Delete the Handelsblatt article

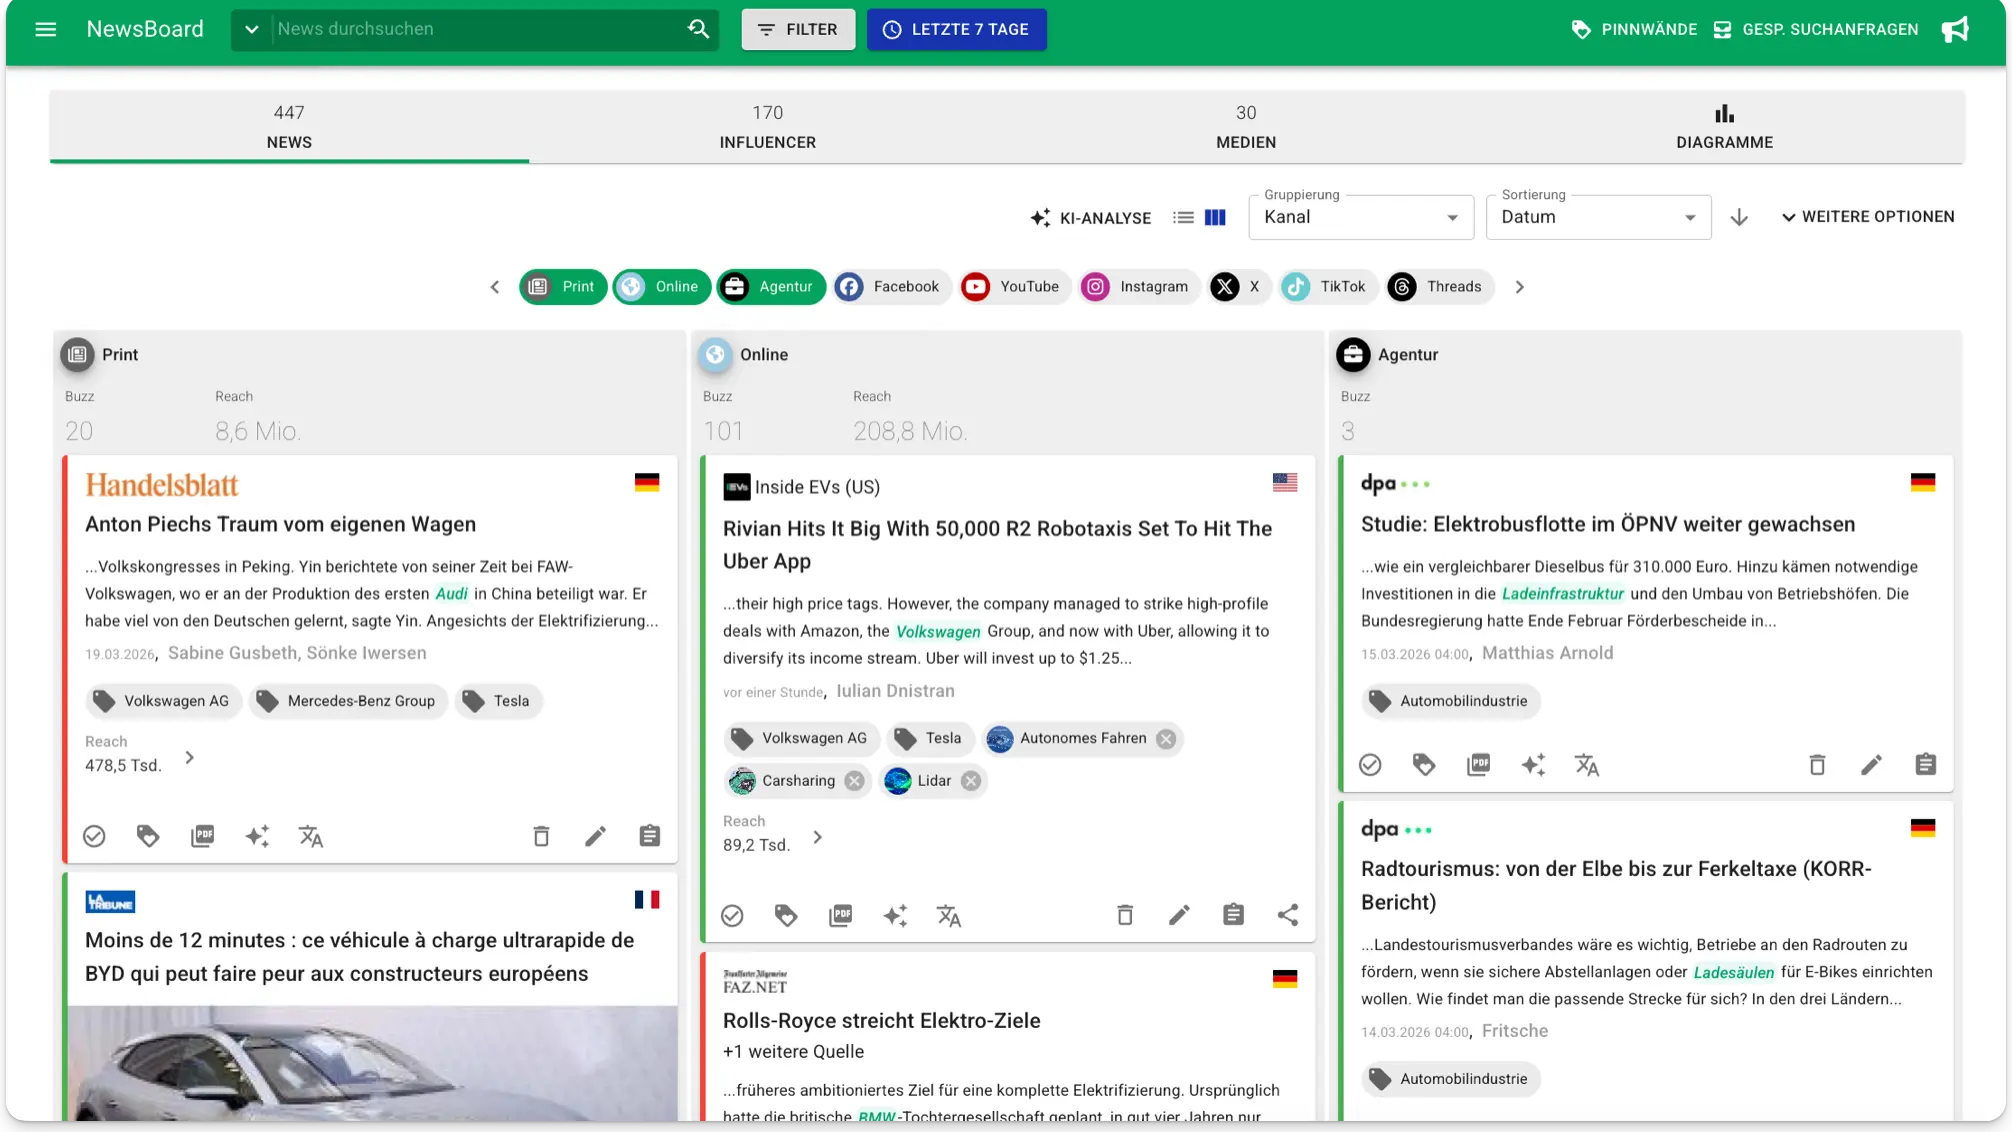[x=541, y=836]
